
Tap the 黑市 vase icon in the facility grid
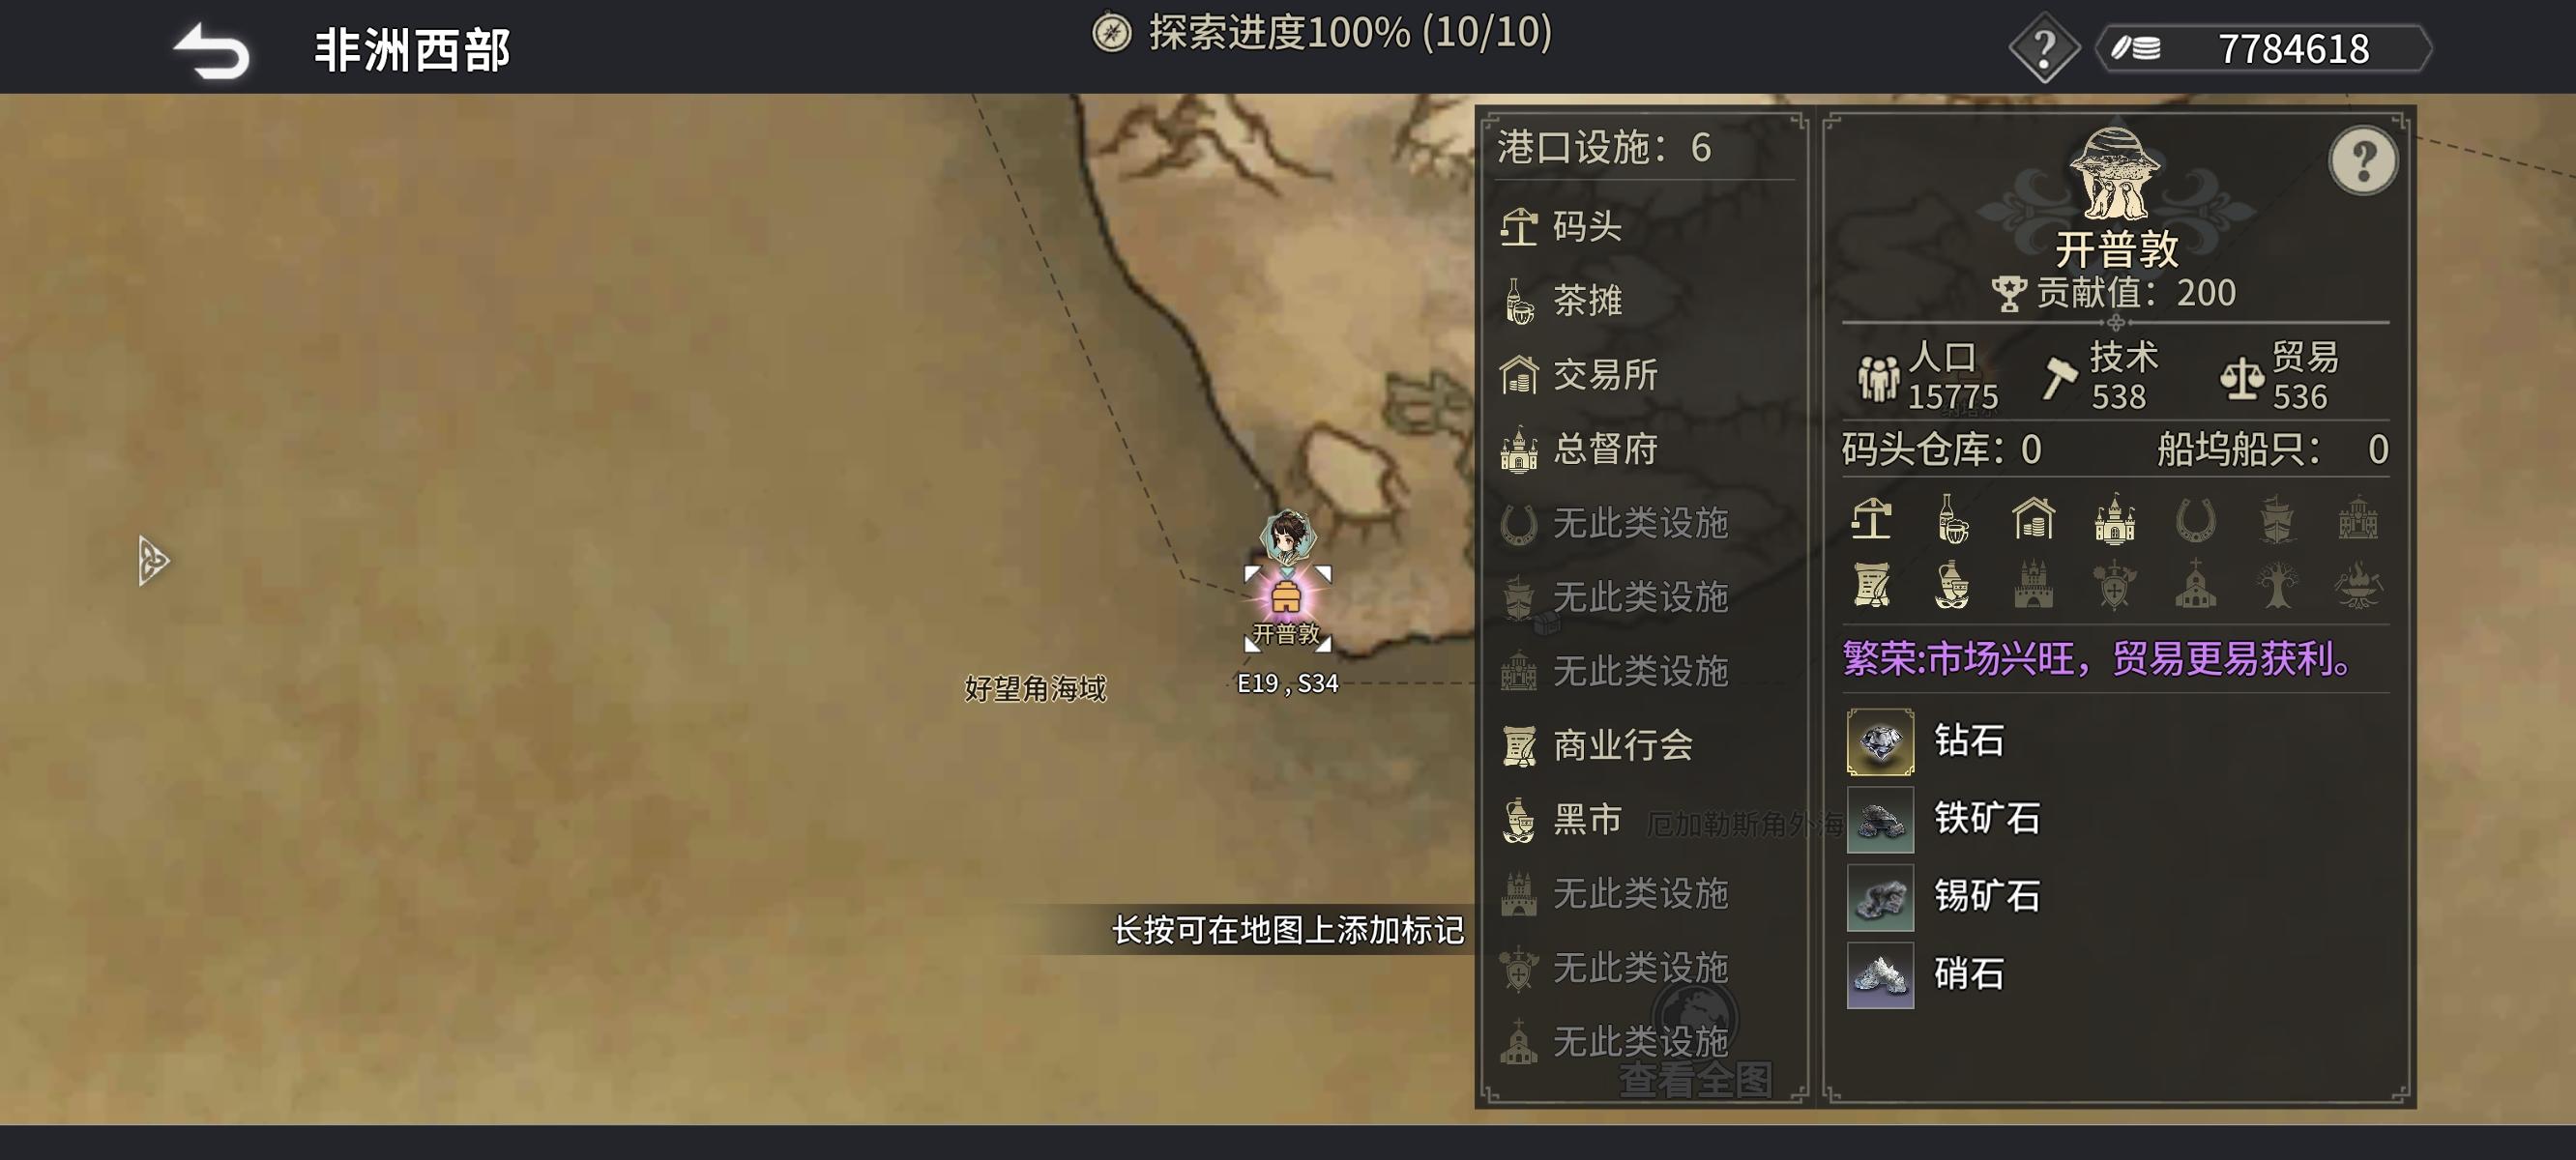[x=1952, y=585]
